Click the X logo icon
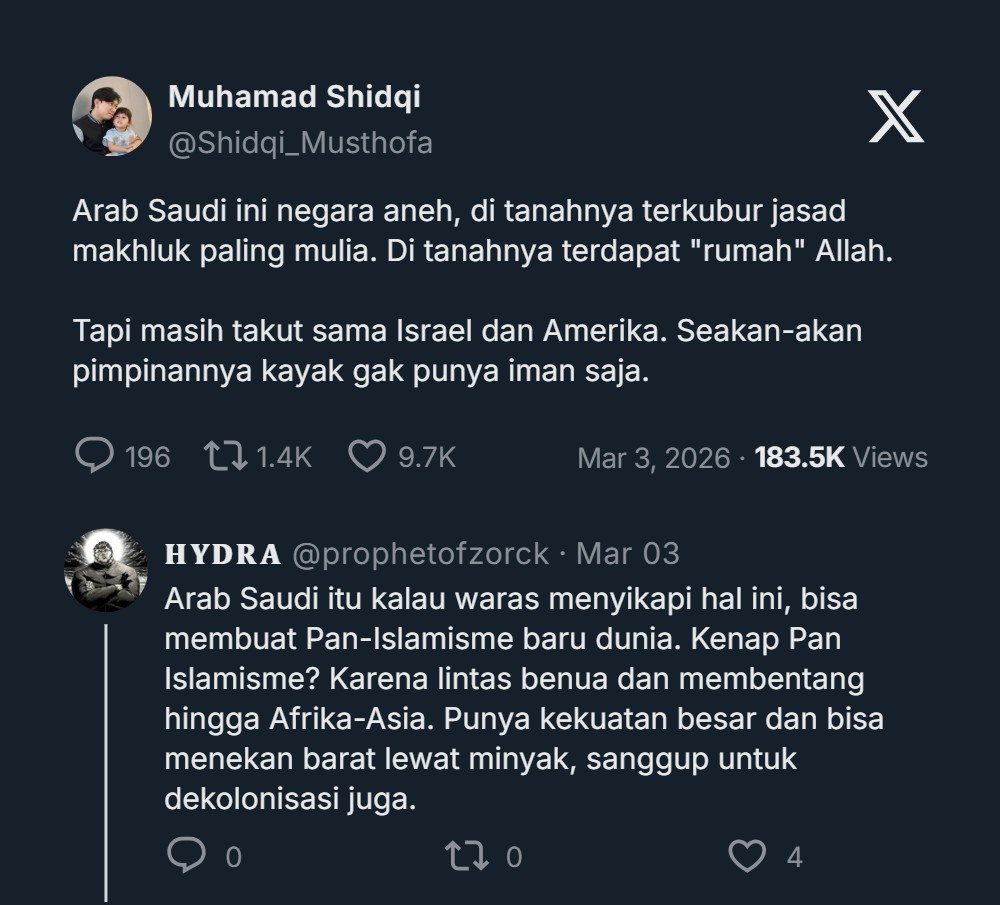The width and height of the screenshot is (1000, 905). coord(896,116)
